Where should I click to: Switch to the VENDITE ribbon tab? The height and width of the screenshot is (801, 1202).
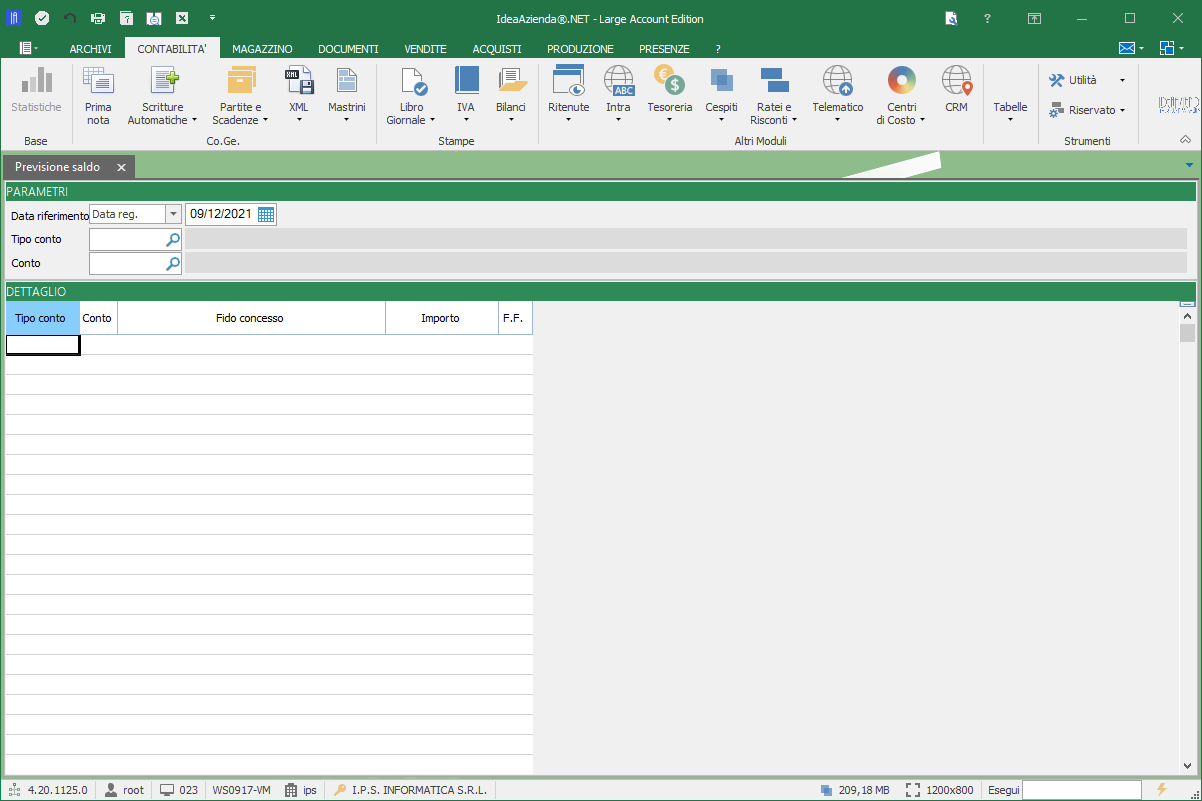(x=425, y=49)
